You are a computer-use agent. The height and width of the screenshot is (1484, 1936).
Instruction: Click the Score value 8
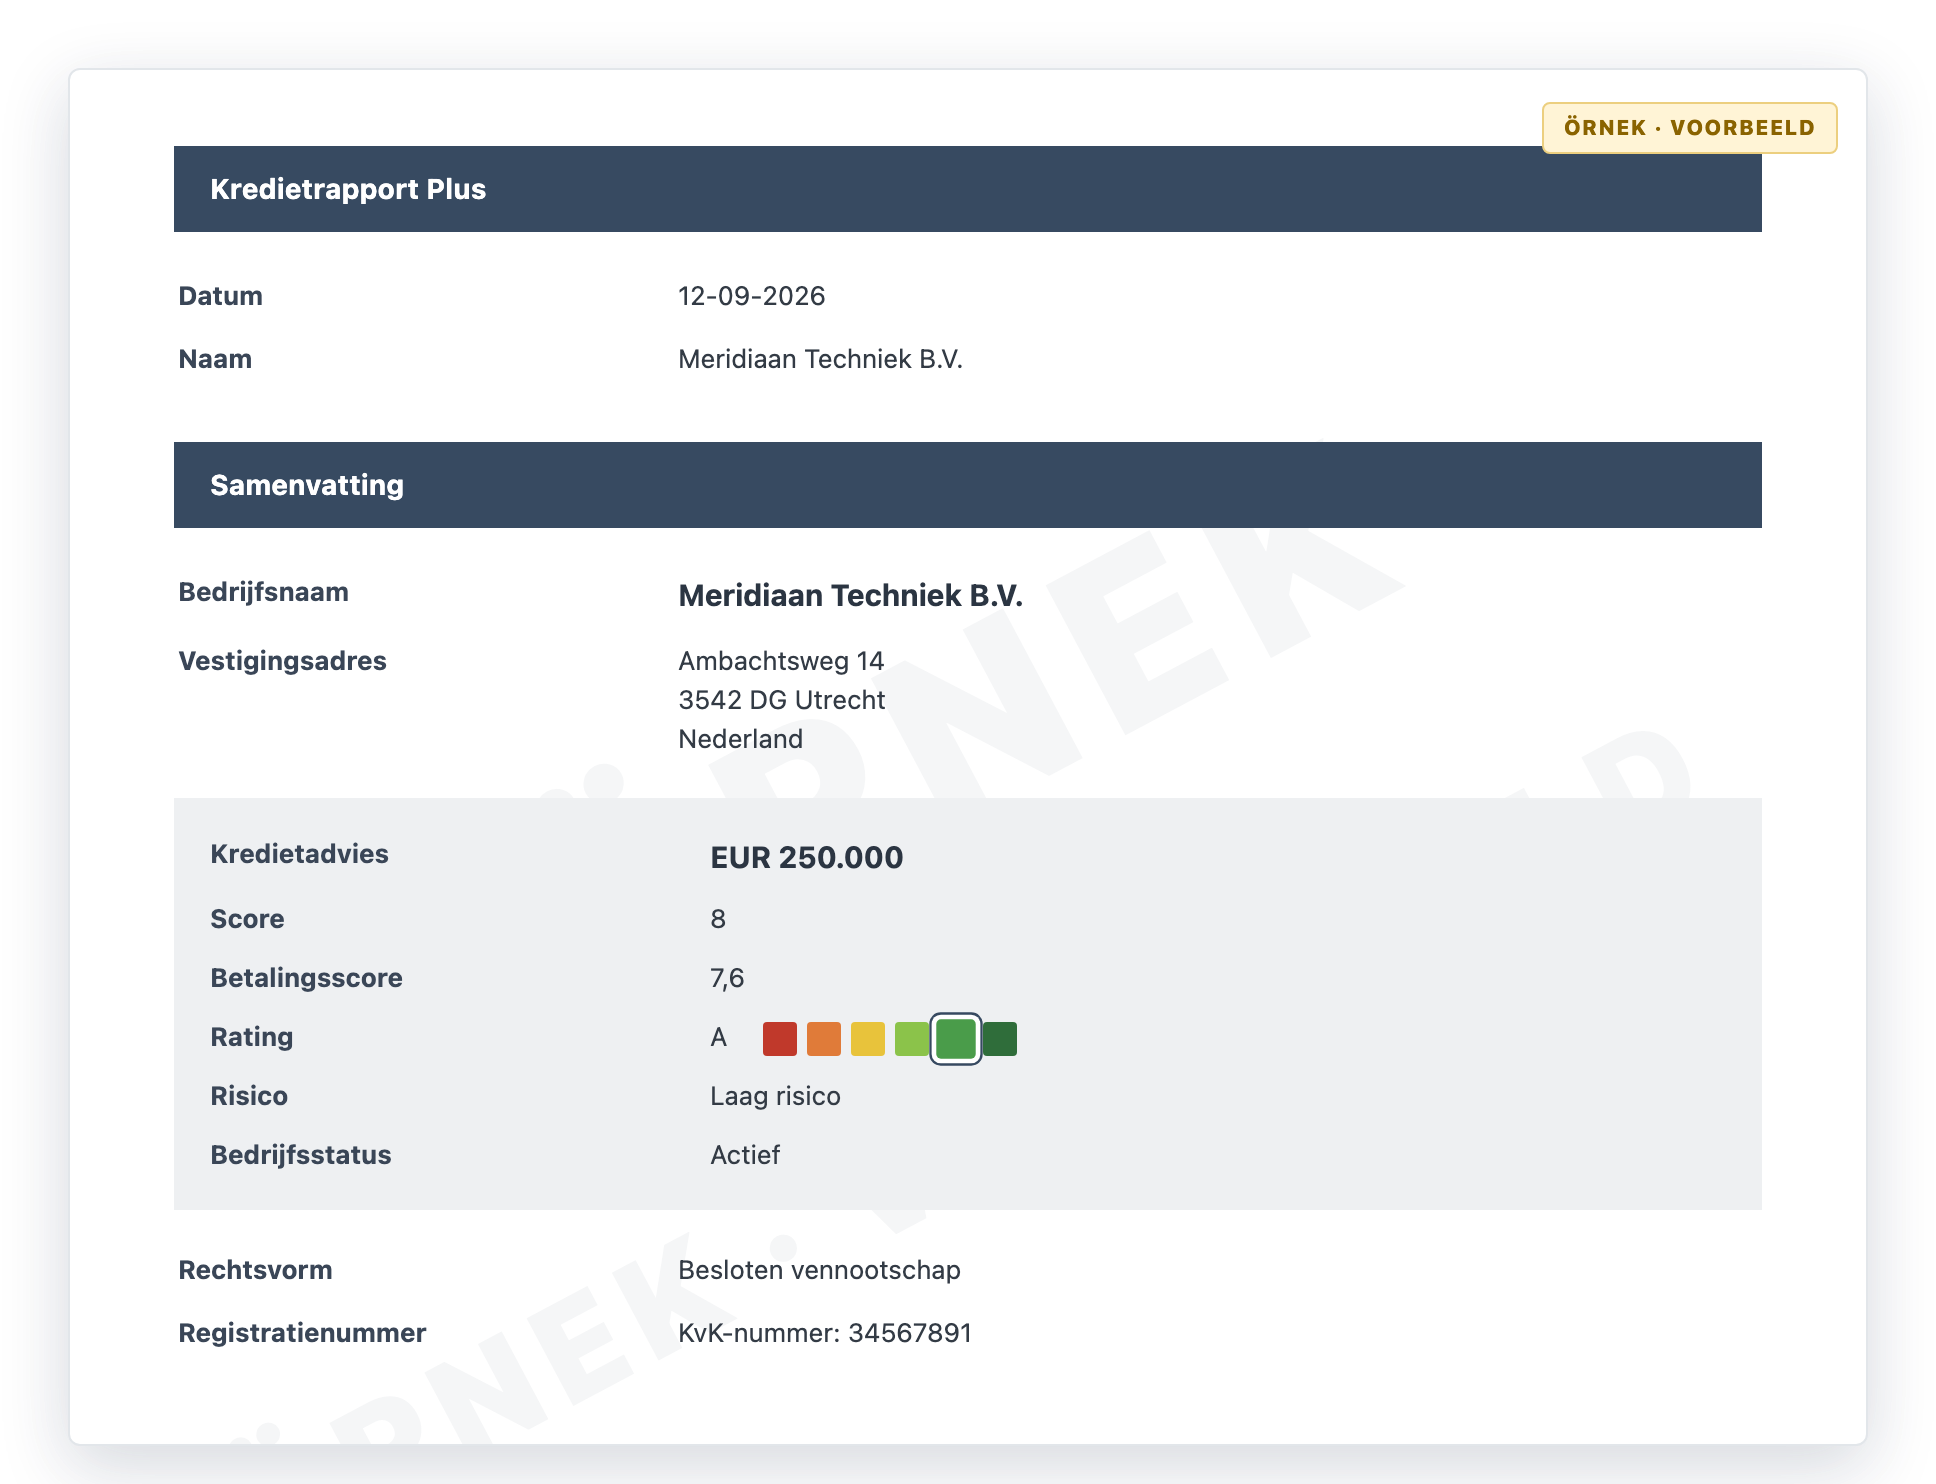click(718, 919)
